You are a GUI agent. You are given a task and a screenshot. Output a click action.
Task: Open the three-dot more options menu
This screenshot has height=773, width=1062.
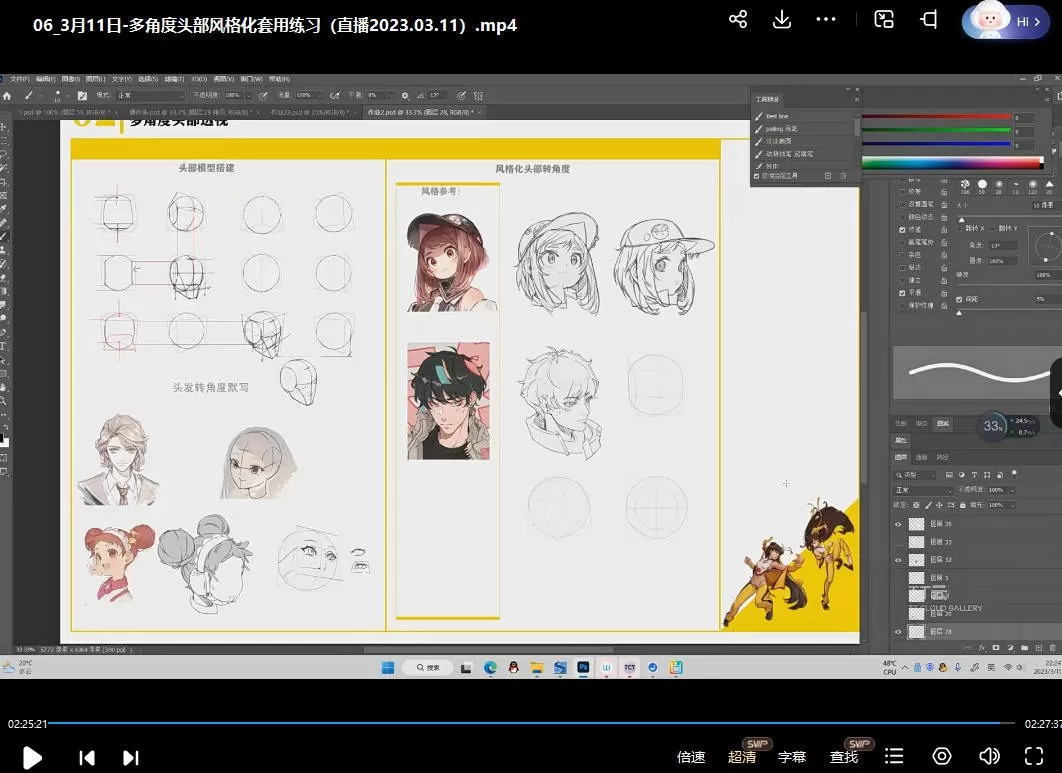[x=825, y=19]
